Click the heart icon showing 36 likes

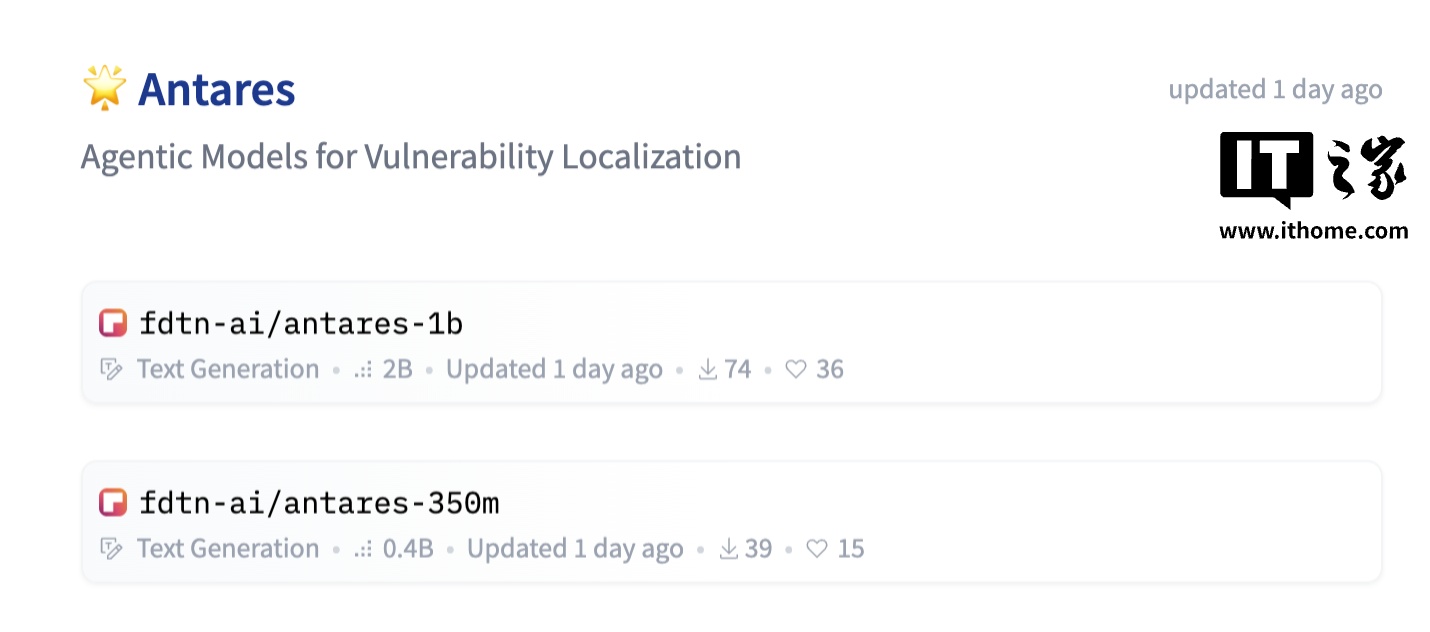796,370
